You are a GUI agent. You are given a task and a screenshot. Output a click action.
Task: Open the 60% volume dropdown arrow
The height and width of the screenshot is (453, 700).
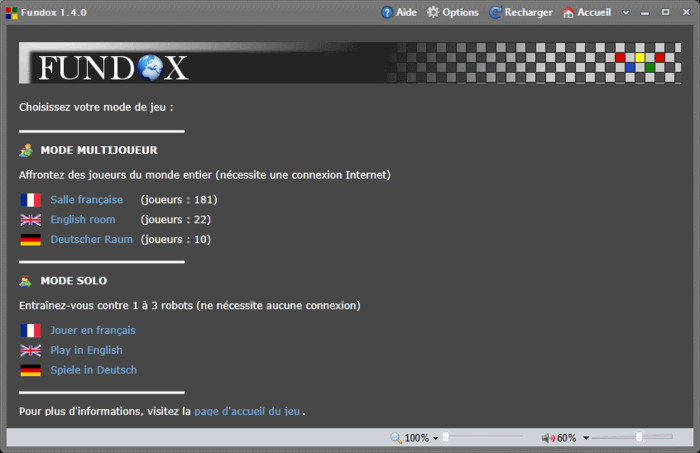(586, 438)
